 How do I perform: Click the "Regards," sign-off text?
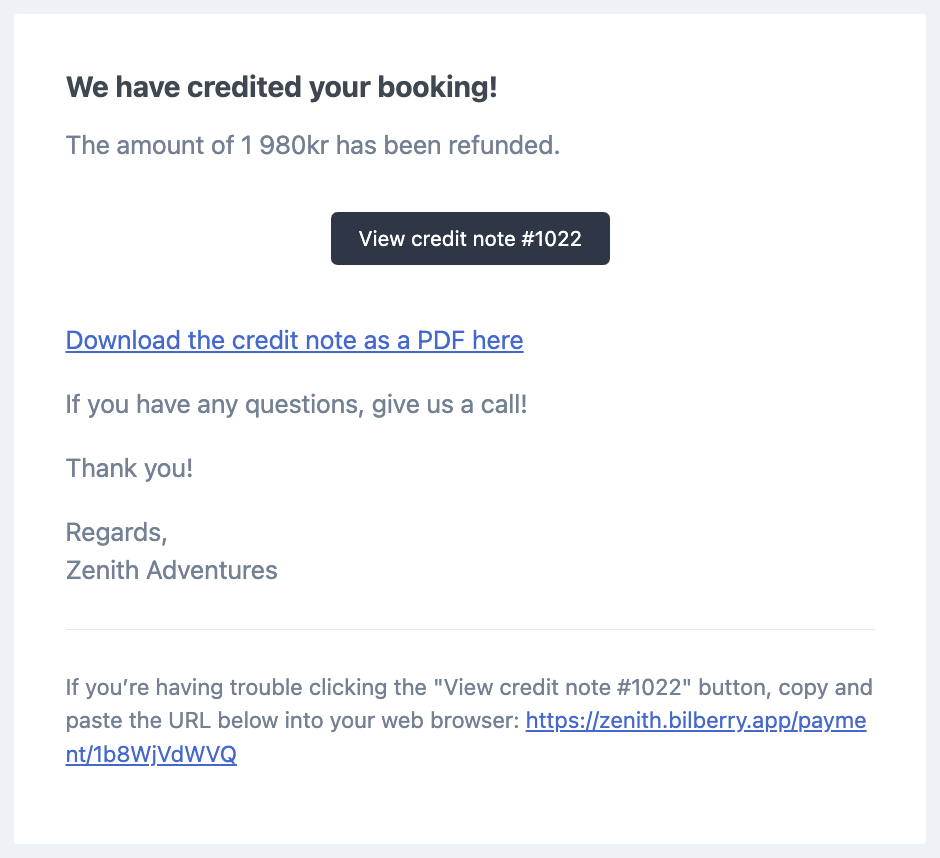tap(116, 532)
